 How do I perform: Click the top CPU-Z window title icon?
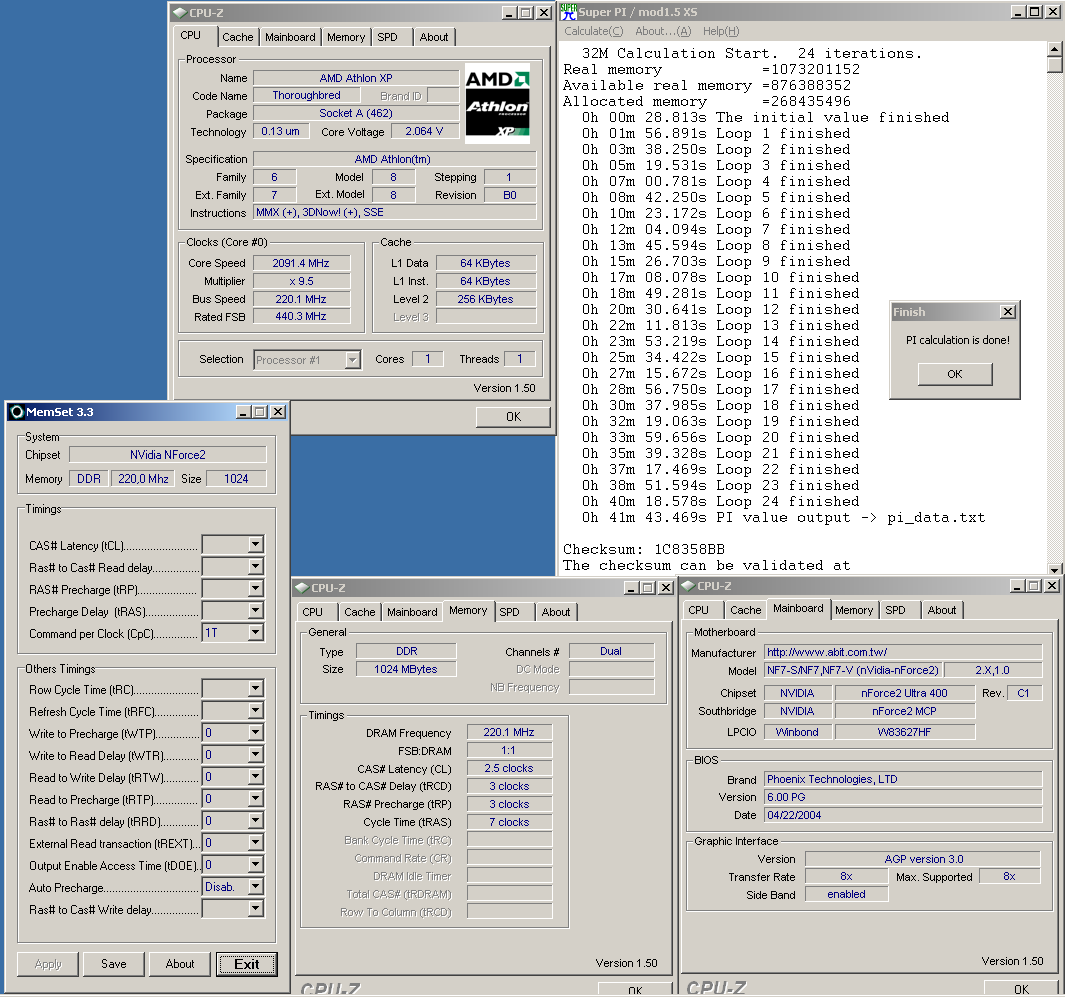(179, 12)
